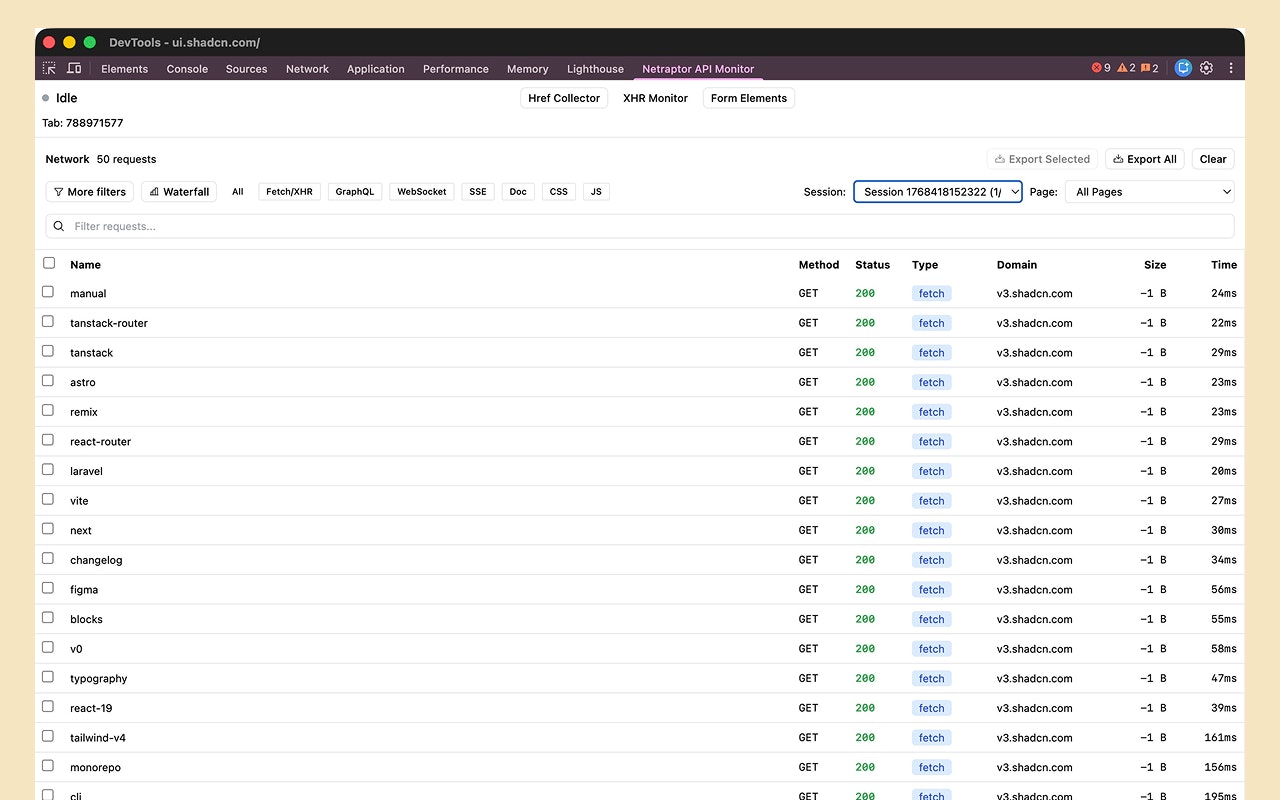Image resolution: width=1280 pixels, height=800 pixels.
Task: Switch to the Netraptor API Monitor tab
Action: [698, 68]
